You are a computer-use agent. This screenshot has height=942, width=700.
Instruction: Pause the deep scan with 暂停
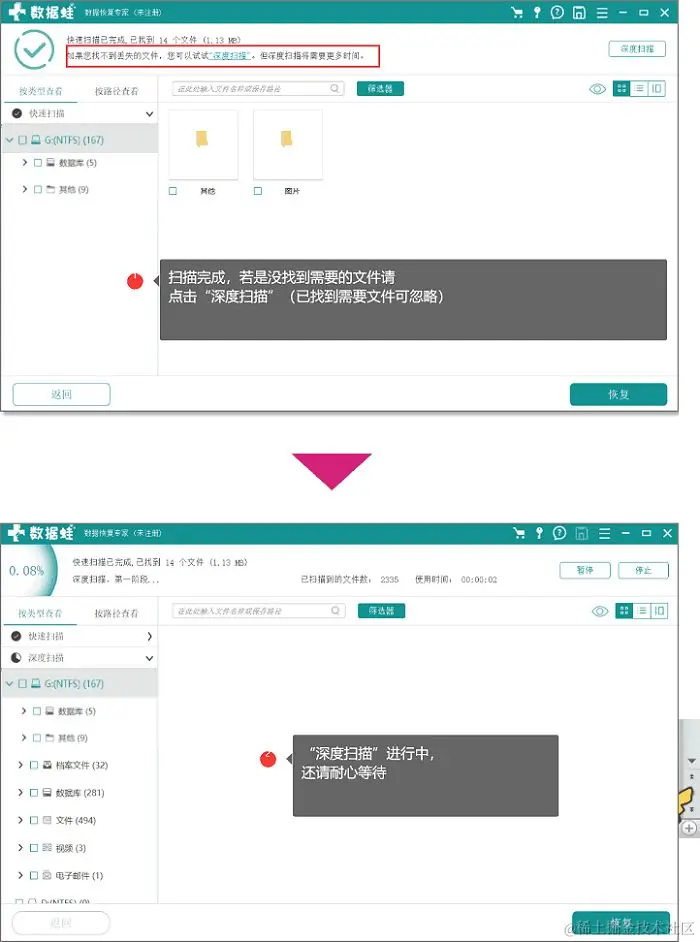pos(585,570)
